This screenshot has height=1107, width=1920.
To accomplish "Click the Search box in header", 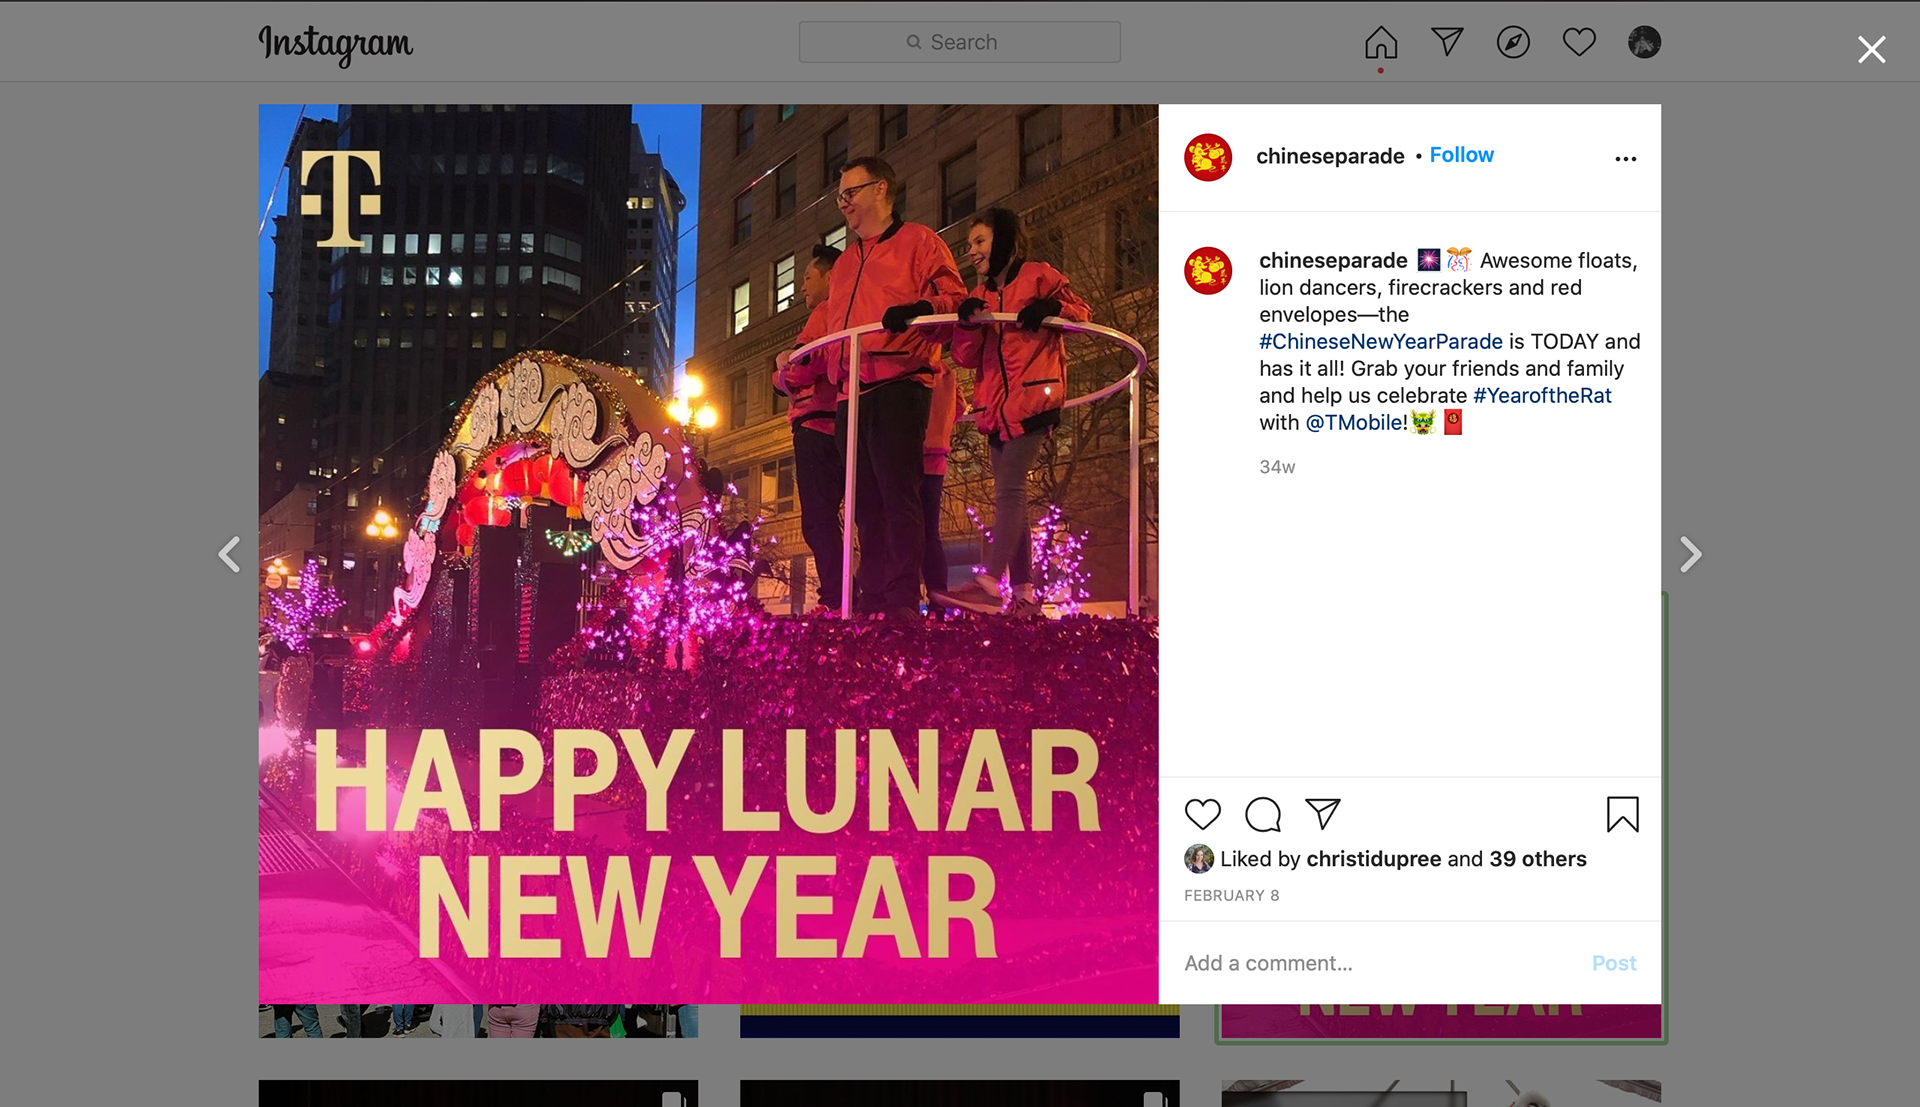I will (x=959, y=42).
